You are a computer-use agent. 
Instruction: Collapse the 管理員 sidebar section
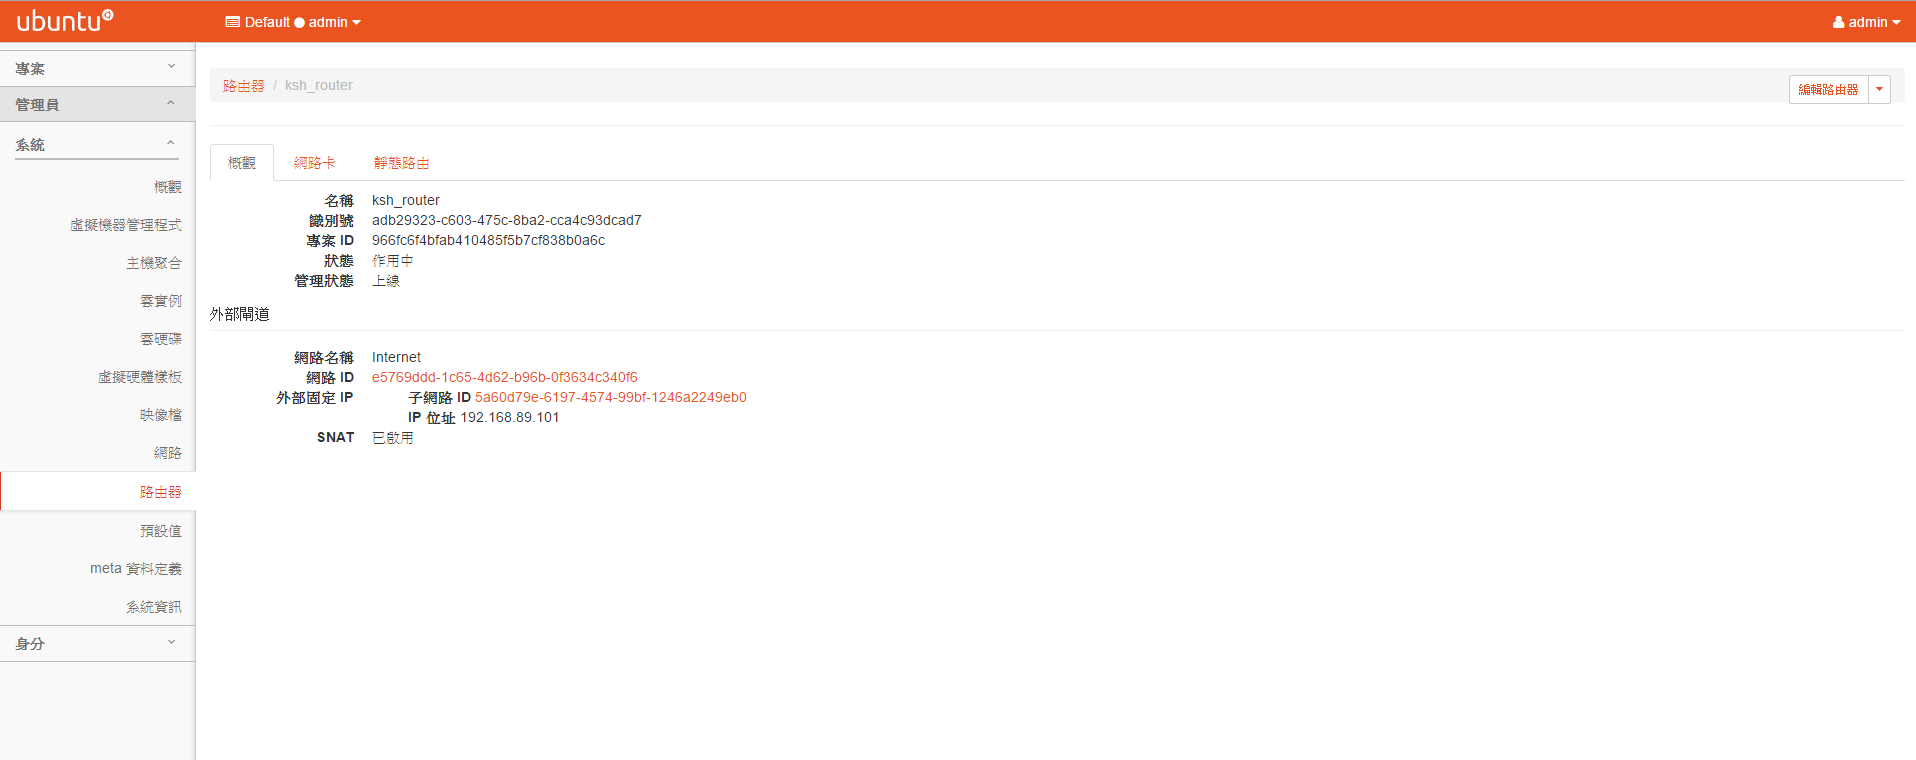(x=96, y=104)
